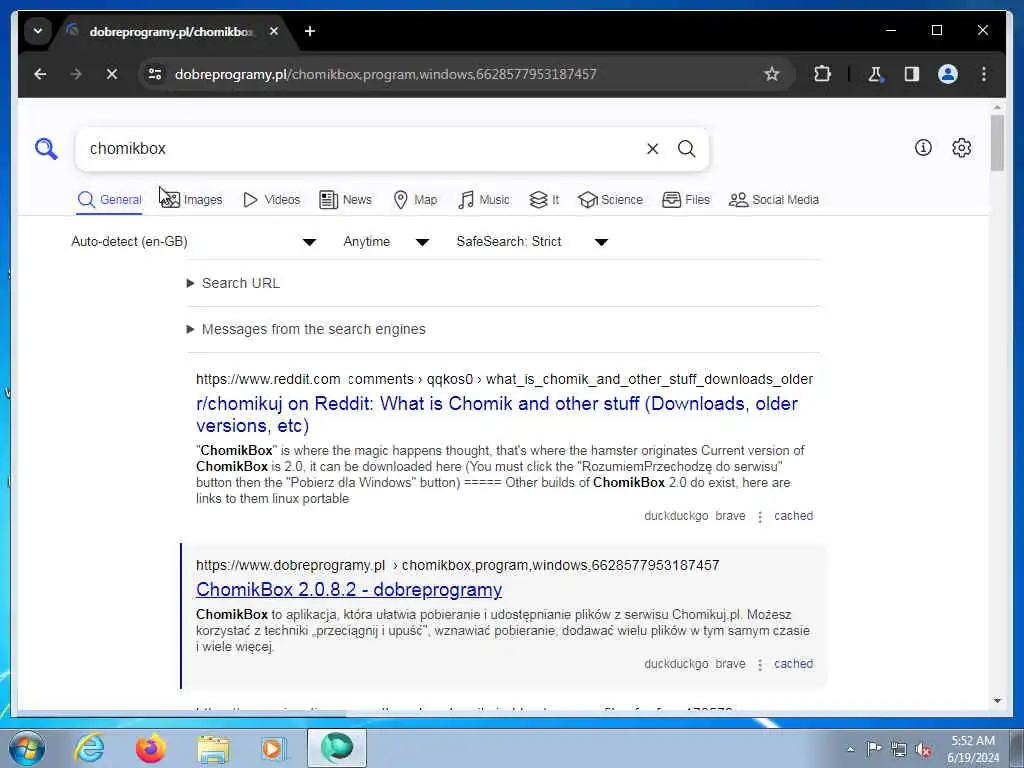The image size is (1024, 768).
Task: Open the r/chomikuj on Reddit result
Action: [497, 415]
